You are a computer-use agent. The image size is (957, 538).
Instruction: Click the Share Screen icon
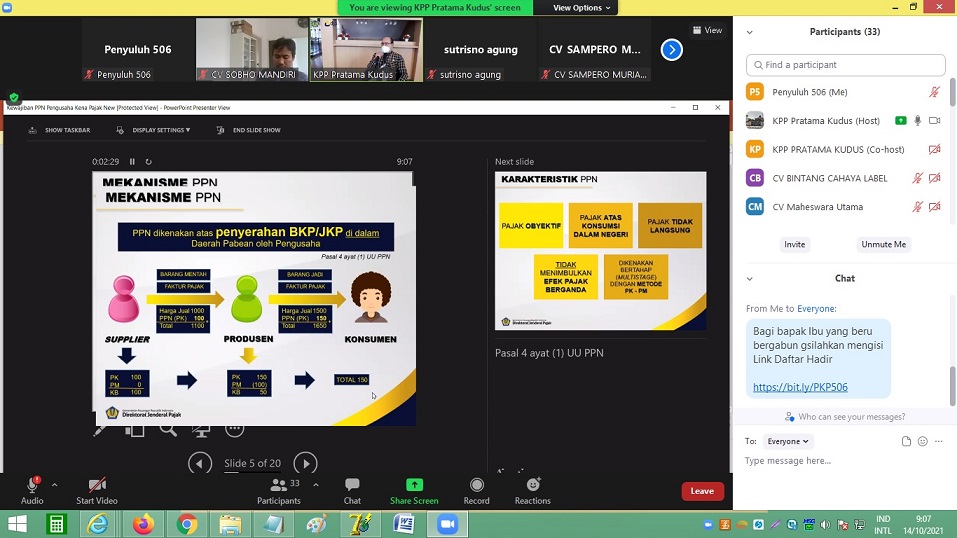pyautogui.click(x=414, y=485)
